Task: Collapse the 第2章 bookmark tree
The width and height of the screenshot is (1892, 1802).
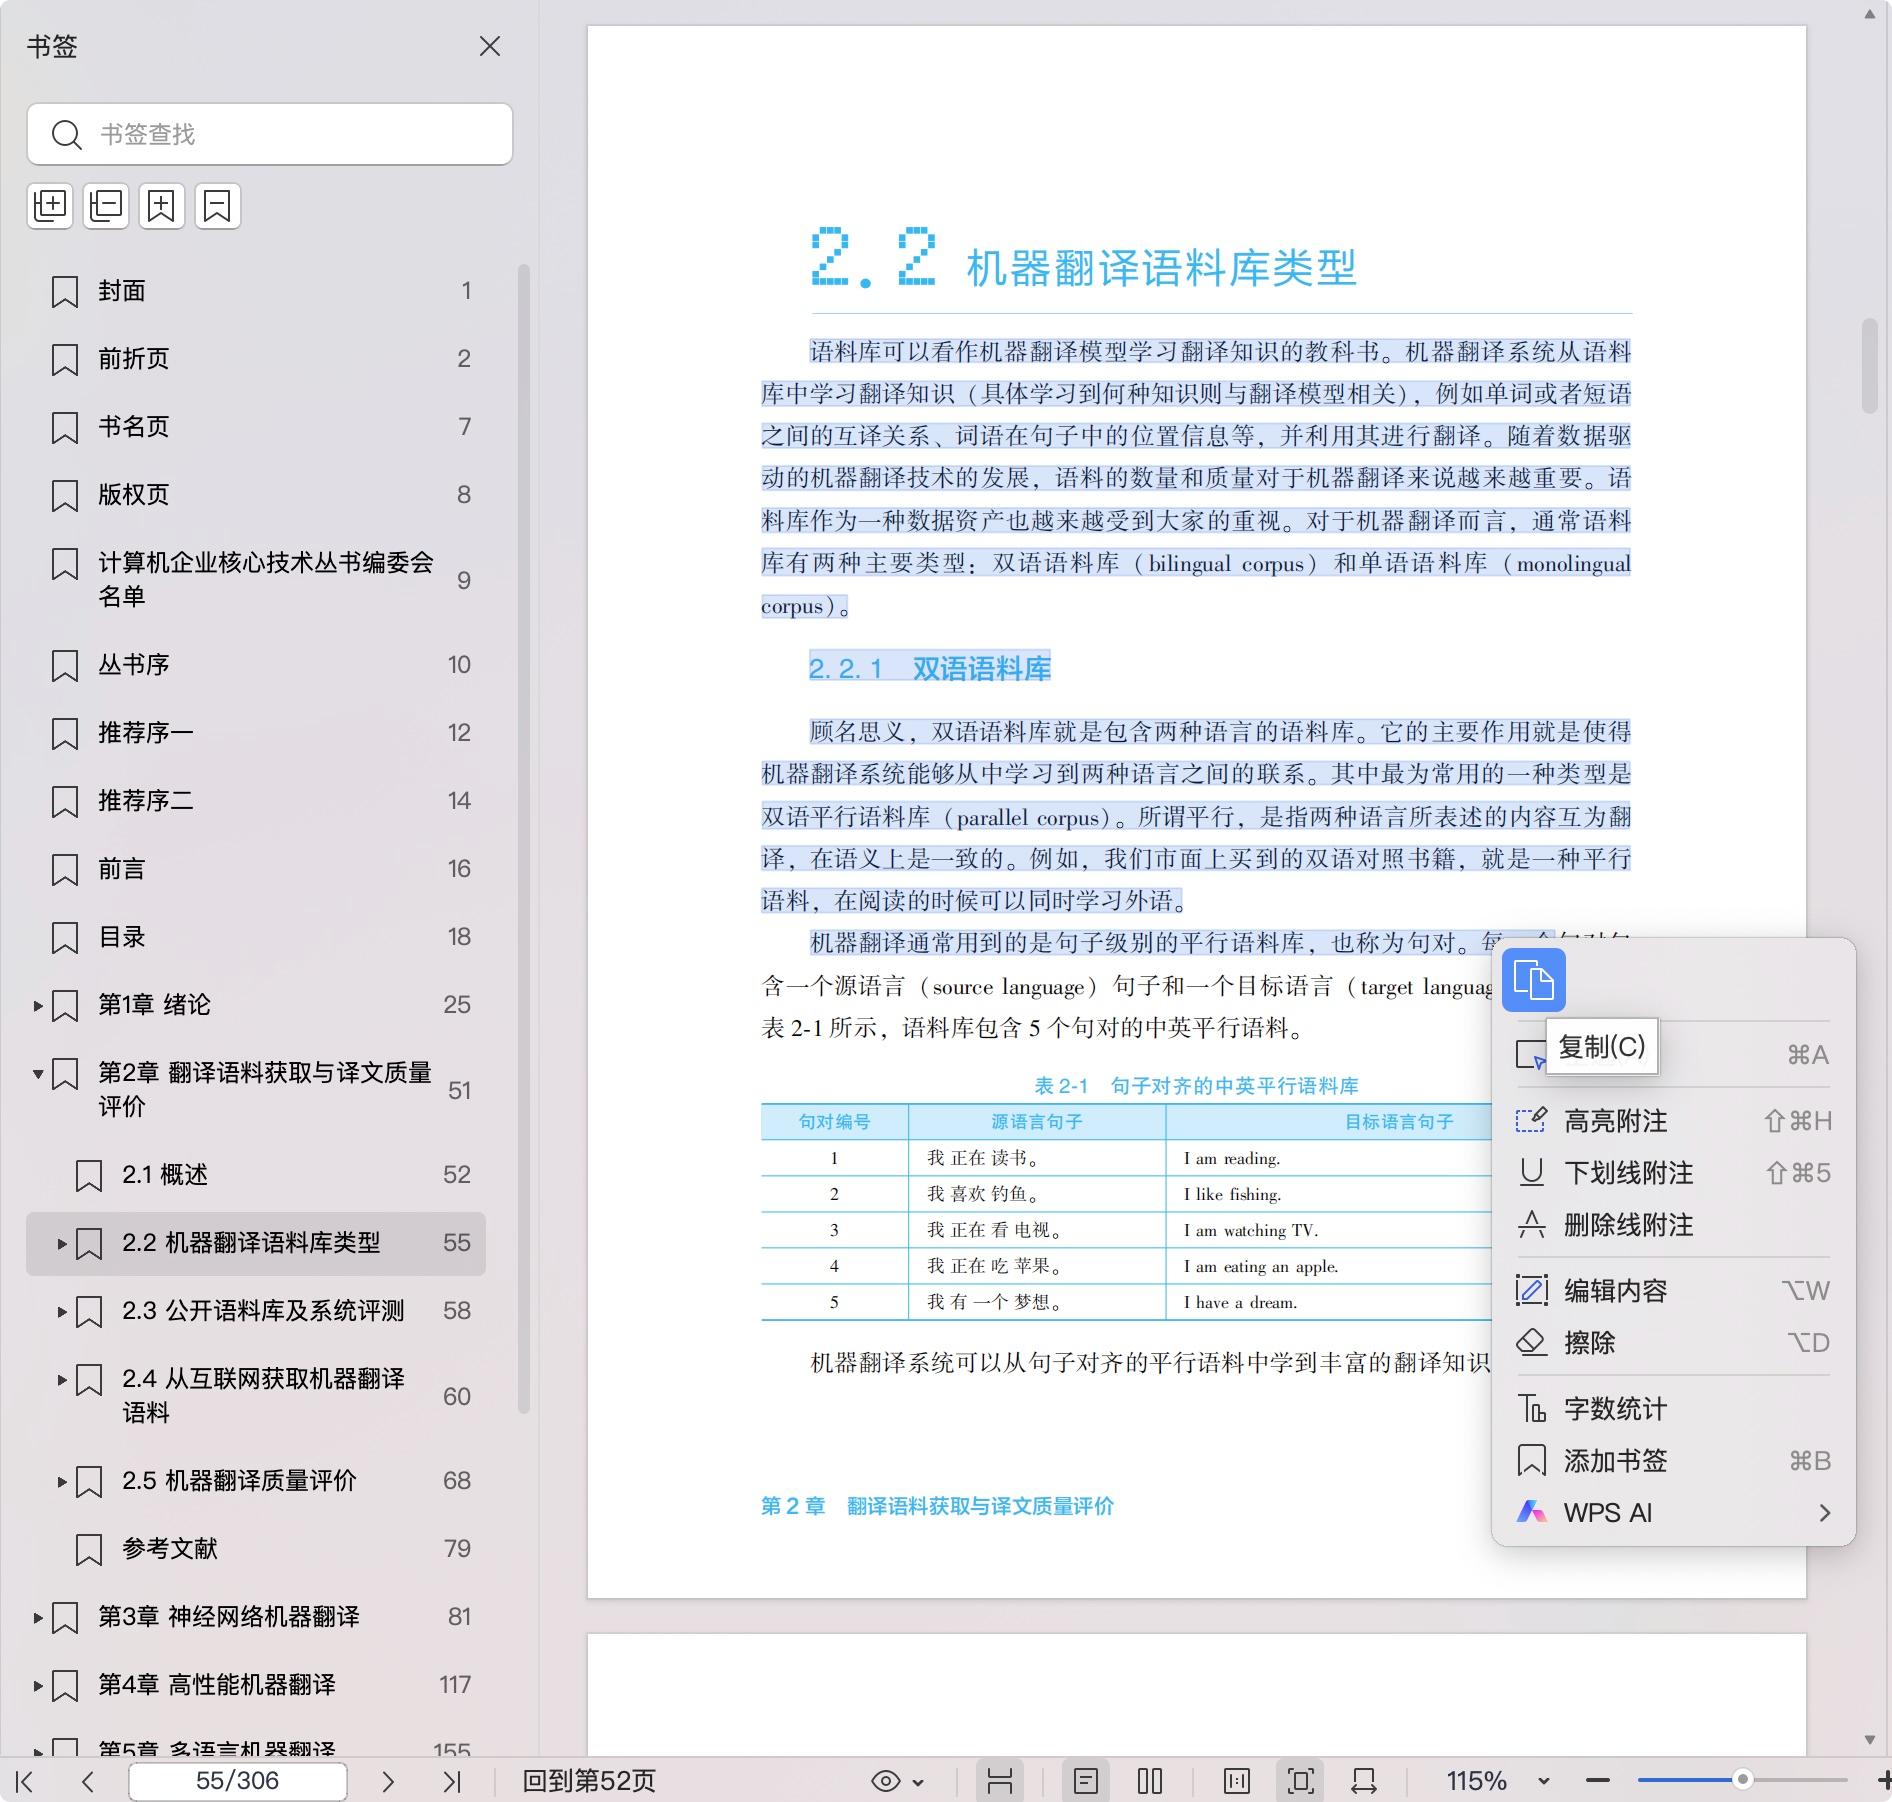Action: [x=38, y=1074]
